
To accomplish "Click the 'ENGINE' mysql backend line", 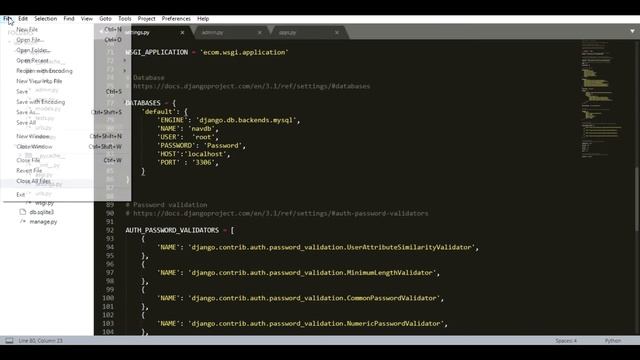I will pyautogui.click(x=229, y=120).
